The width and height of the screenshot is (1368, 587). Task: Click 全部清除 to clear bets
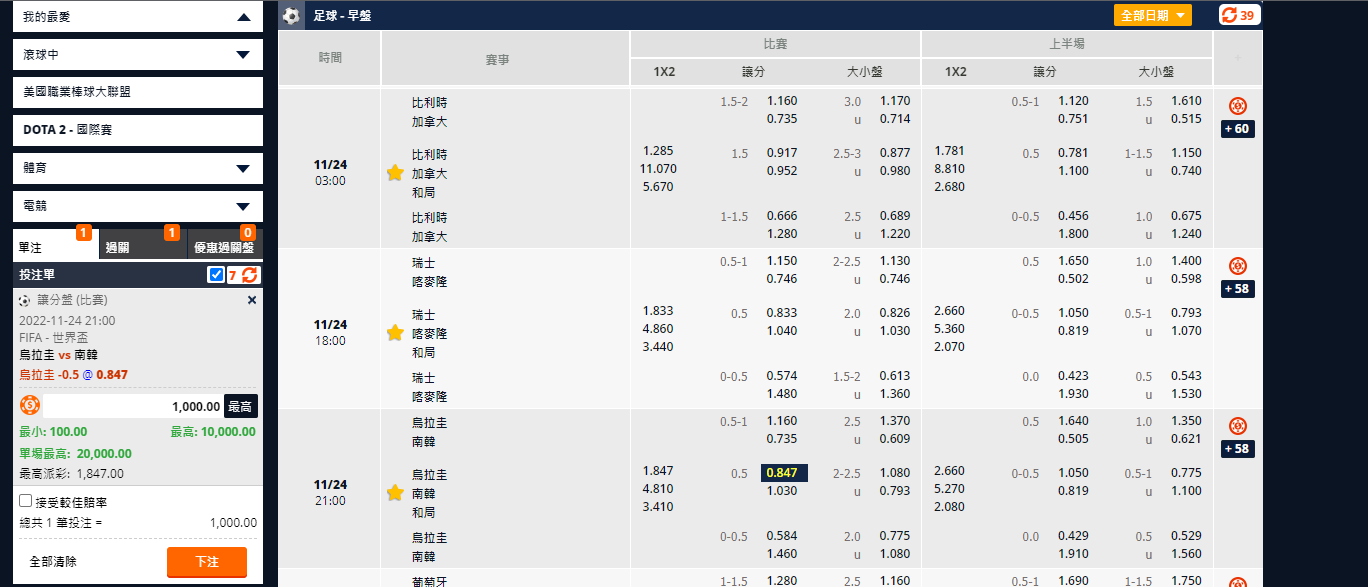pyautogui.click(x=53, y=562)
